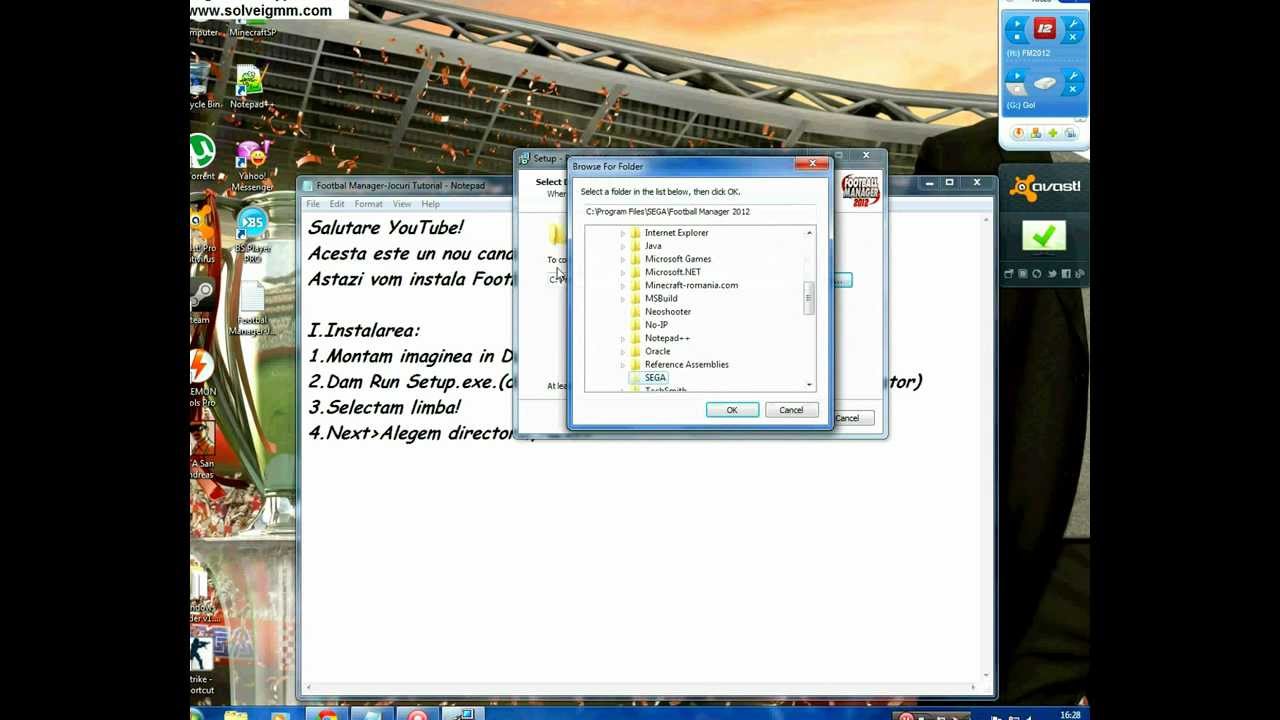
Task: Select the Microsoft.NET folder
Action: point(673,272)
